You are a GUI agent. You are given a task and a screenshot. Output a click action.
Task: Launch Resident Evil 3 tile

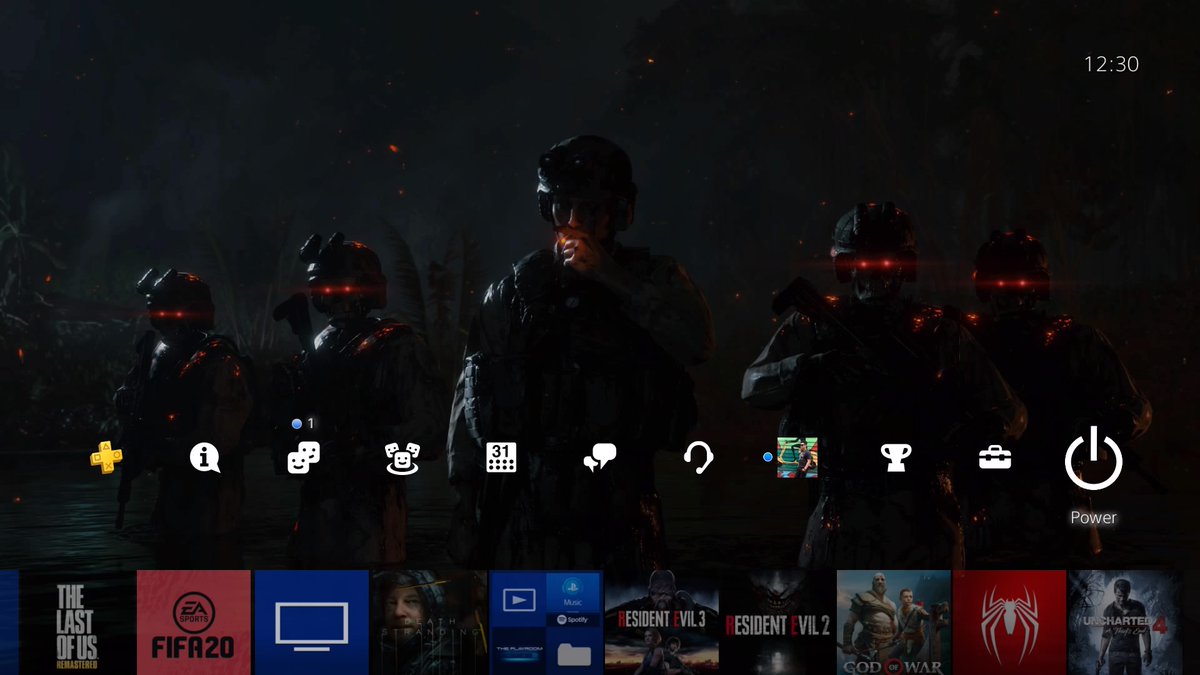click(x=662, y=623)
